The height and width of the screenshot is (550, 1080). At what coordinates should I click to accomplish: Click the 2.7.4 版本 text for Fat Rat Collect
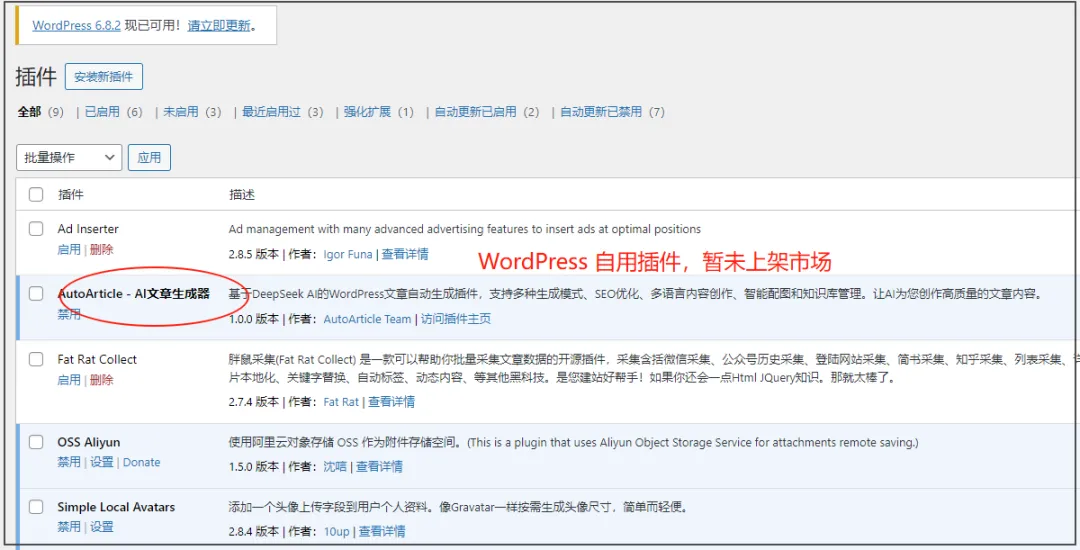pyautogui.click(x=253, y=401)
